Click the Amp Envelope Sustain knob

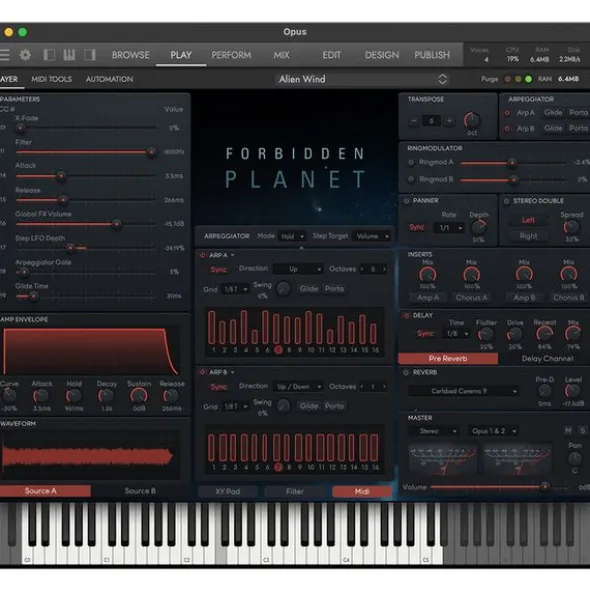(139, 396)
